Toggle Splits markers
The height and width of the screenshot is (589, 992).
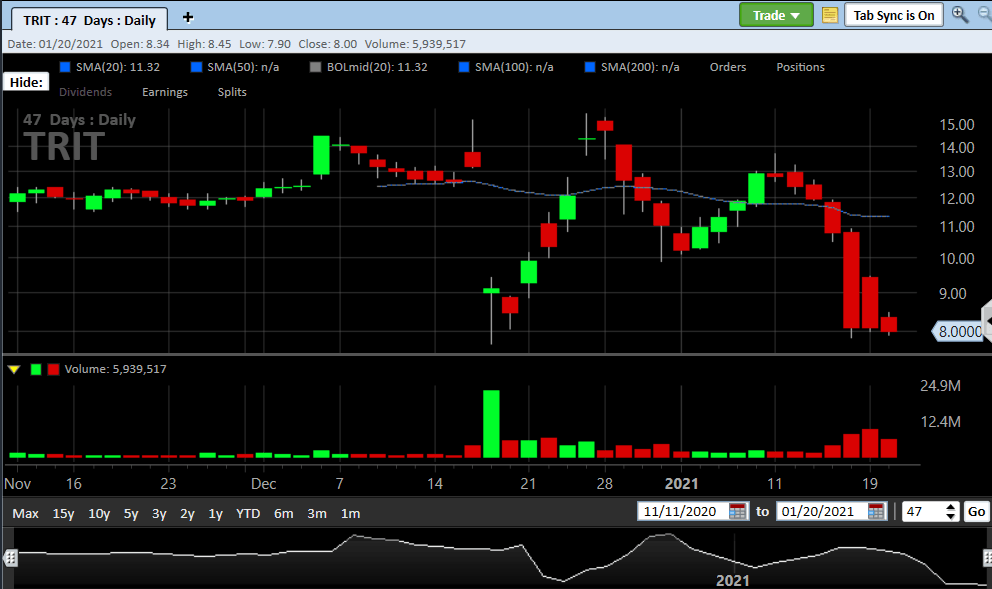pyautogui.click(x=232, y=92)
